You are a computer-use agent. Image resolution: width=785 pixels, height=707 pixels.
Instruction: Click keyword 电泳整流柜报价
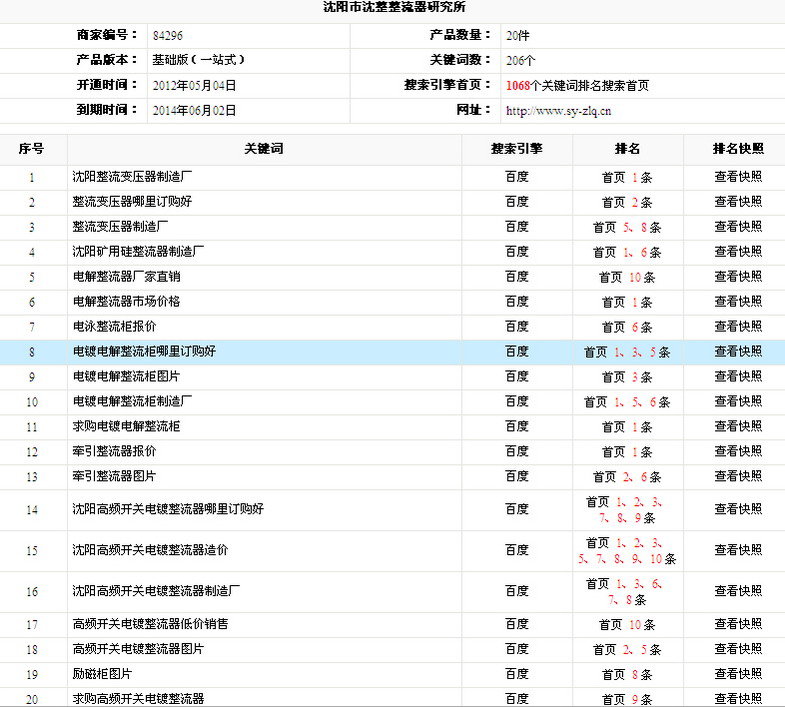pyautogui.click(x=114, y=327)
